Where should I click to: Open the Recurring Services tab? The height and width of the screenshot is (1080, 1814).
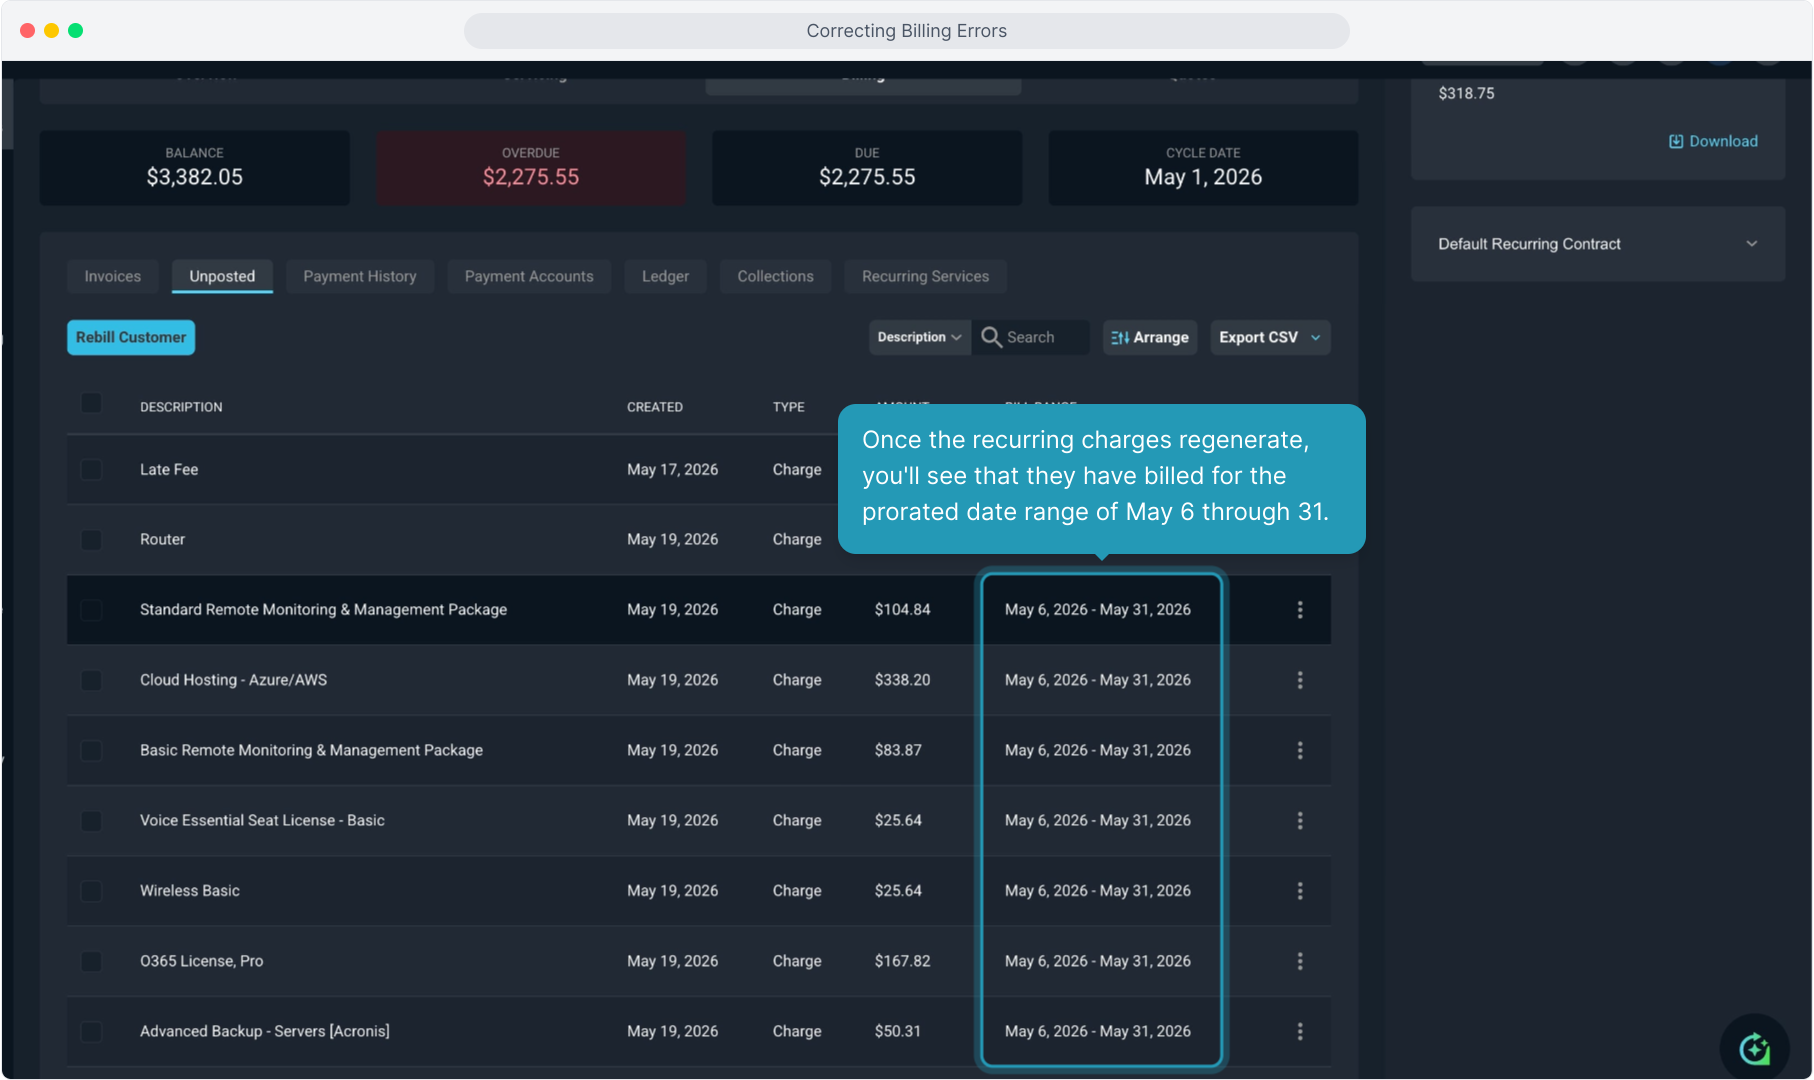925,276
